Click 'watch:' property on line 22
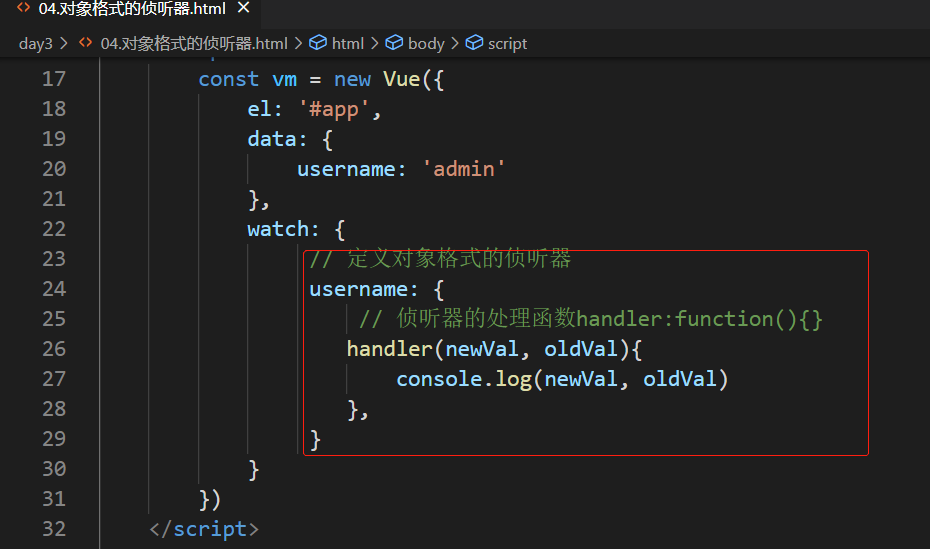This screenshot has width=930, height=549. click(x=284, y=229)
